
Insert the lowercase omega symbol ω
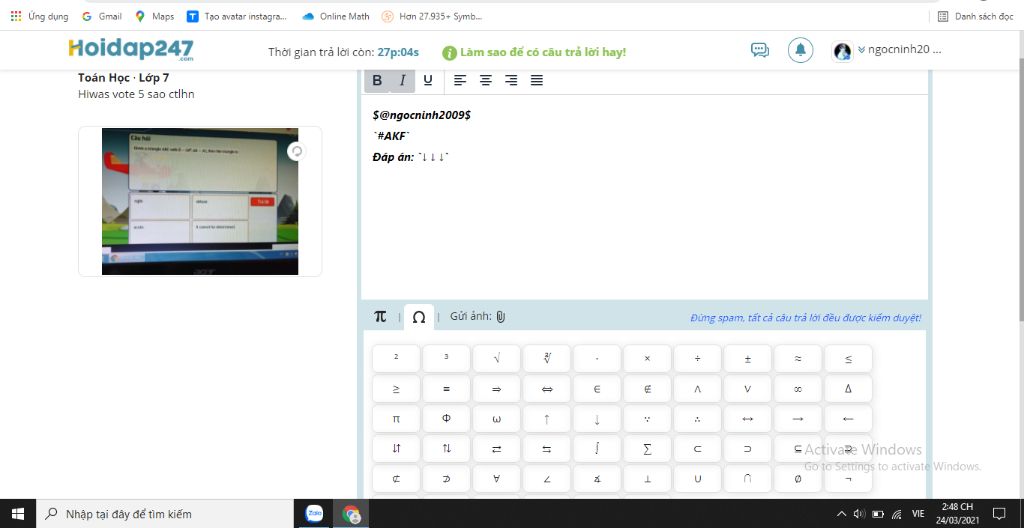tap(497, 419)
